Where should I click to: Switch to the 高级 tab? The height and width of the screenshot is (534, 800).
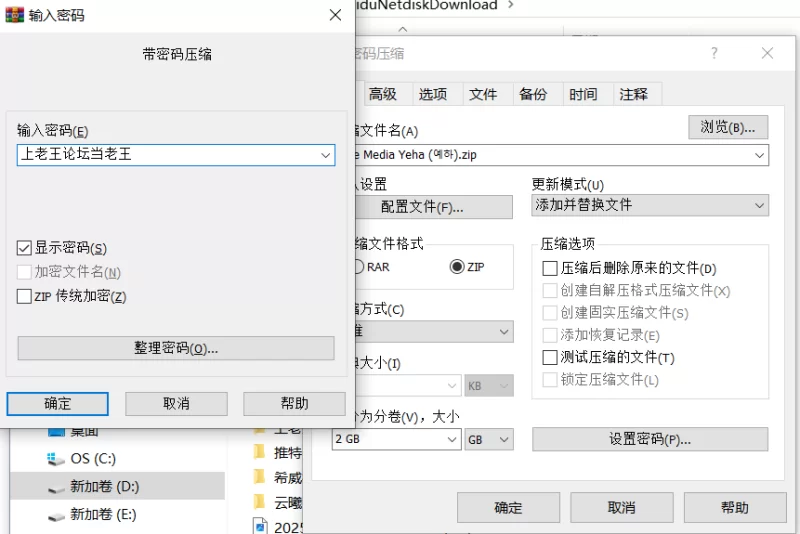click(383, 94)
